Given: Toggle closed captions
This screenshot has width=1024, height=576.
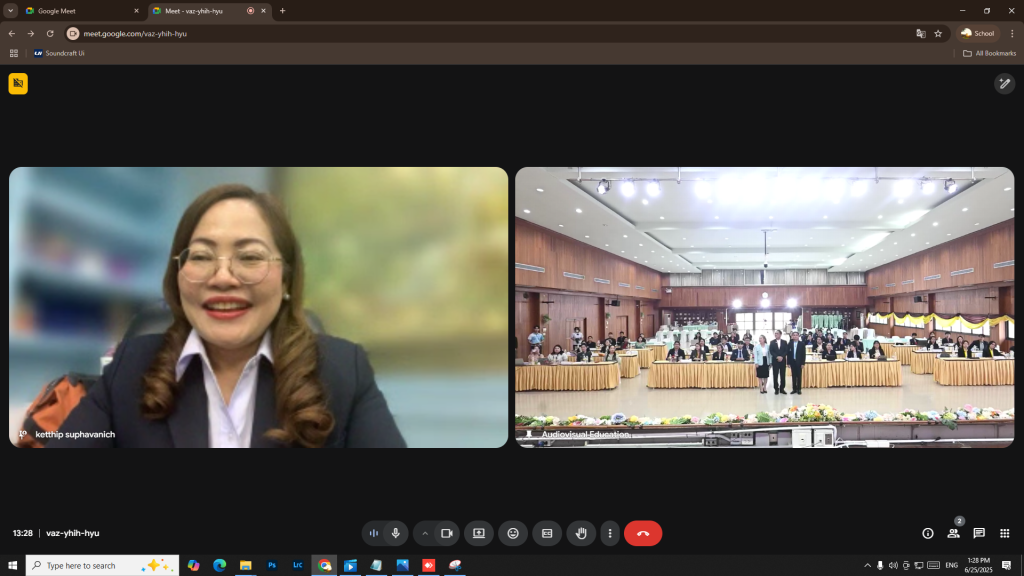Looking at the screenshot, I should (547, 533).
